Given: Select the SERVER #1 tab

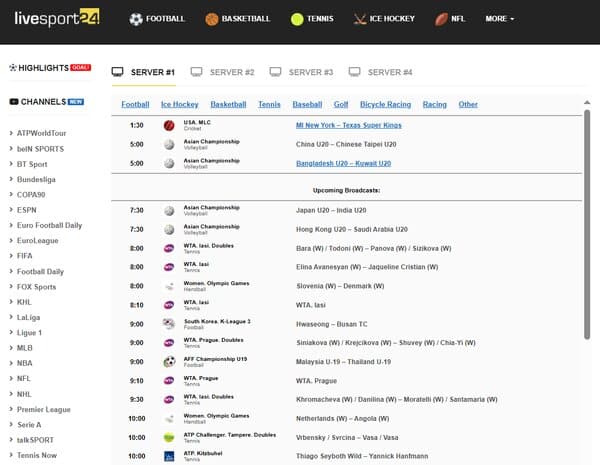Looking at the screenshot, I should (143, 72).
